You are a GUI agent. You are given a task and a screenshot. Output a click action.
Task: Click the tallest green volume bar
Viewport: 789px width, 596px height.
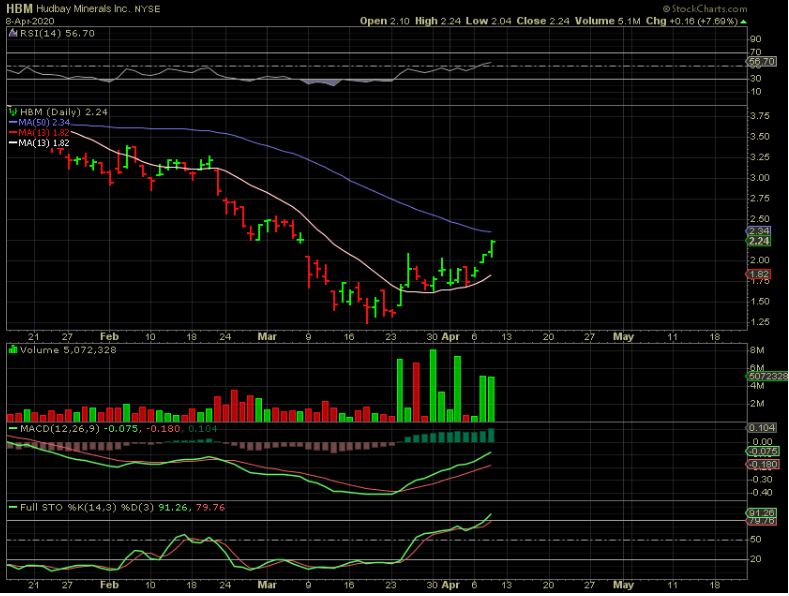tap(433, 384)
